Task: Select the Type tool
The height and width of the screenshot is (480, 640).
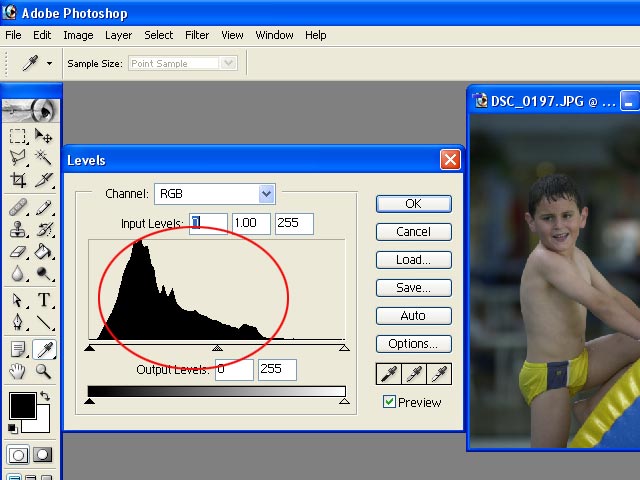Action: 43,300
